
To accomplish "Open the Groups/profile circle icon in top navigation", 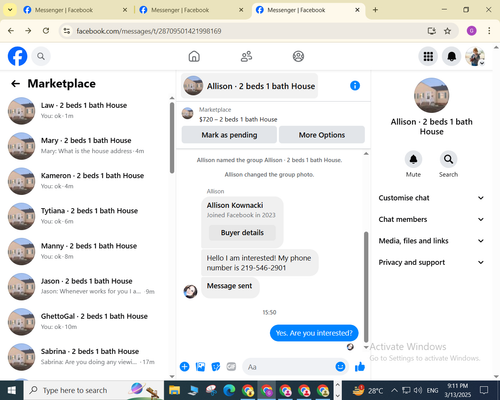I will coord(298,56).
